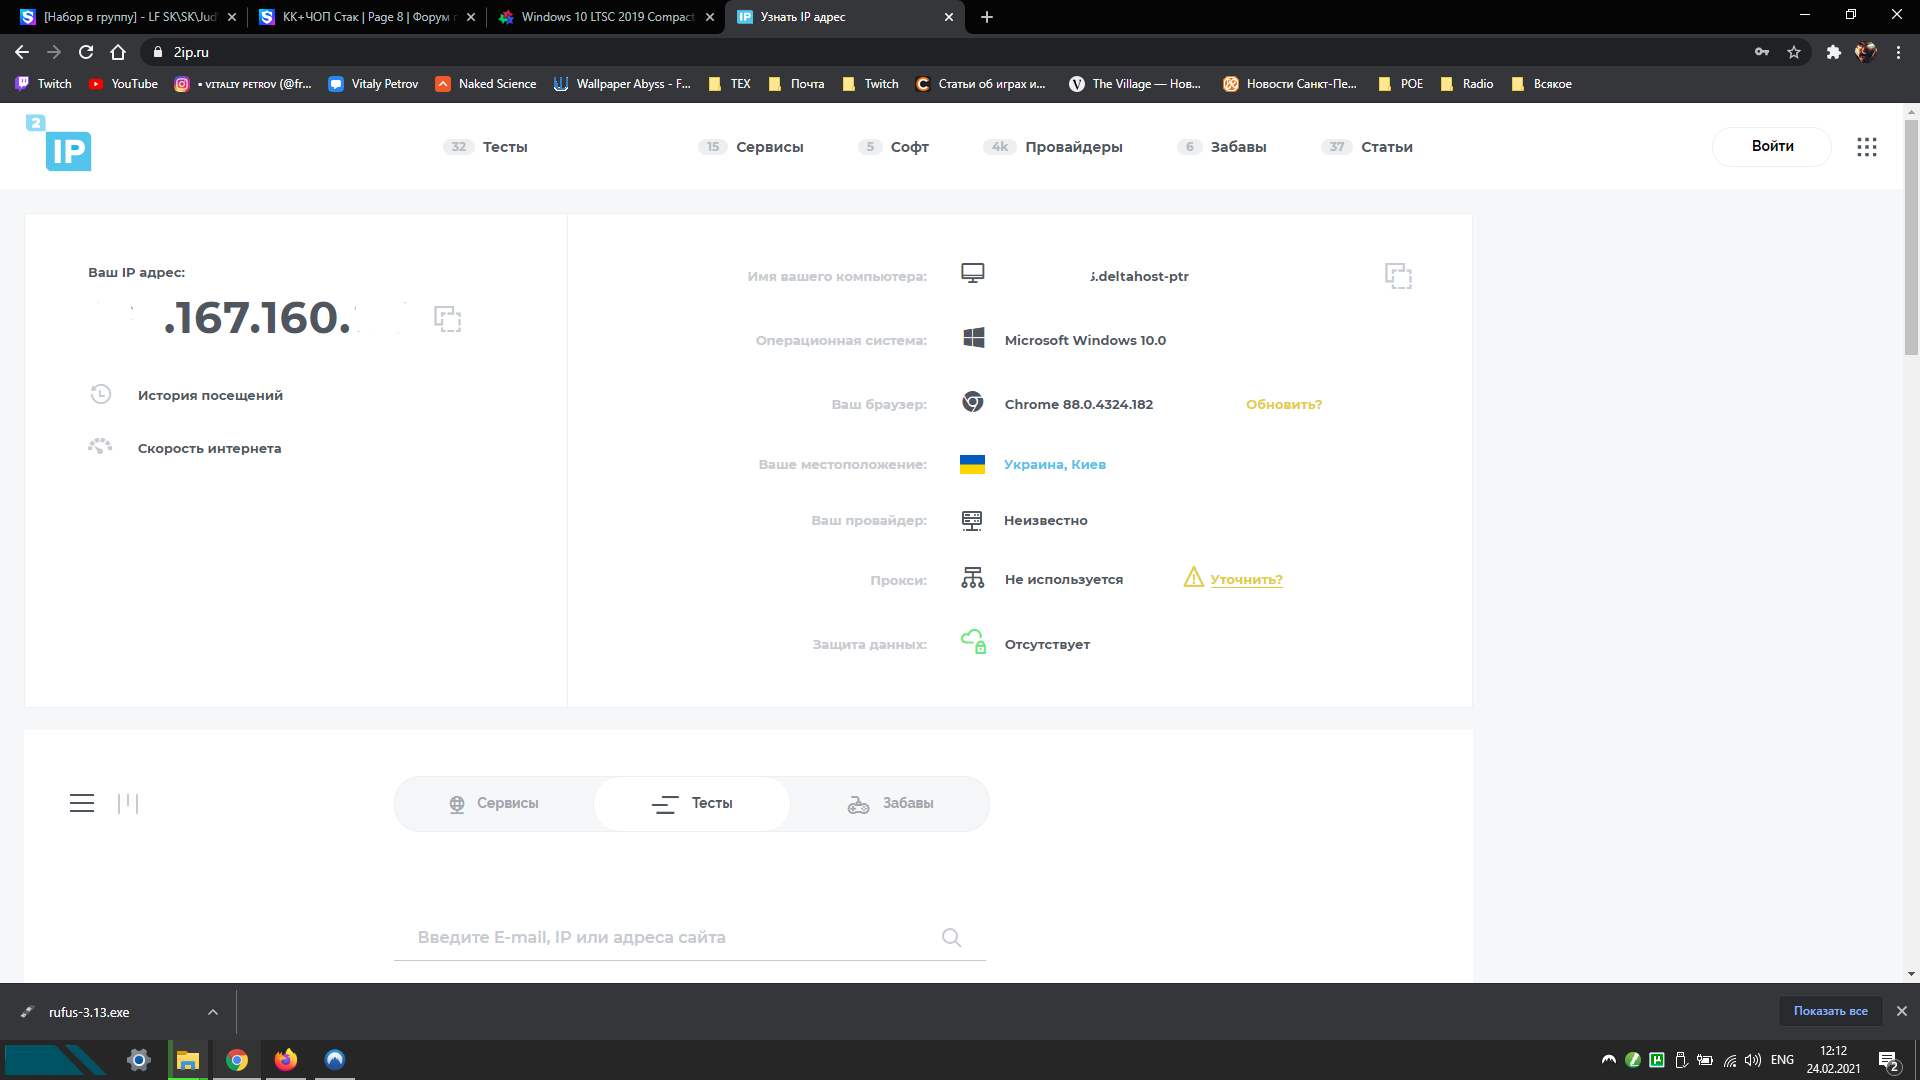This screenshot has width=1920, height=1080.
Task: Open Chrome extensions puzzle icon
Action: pyautogui.click(x=1833, y=52)
